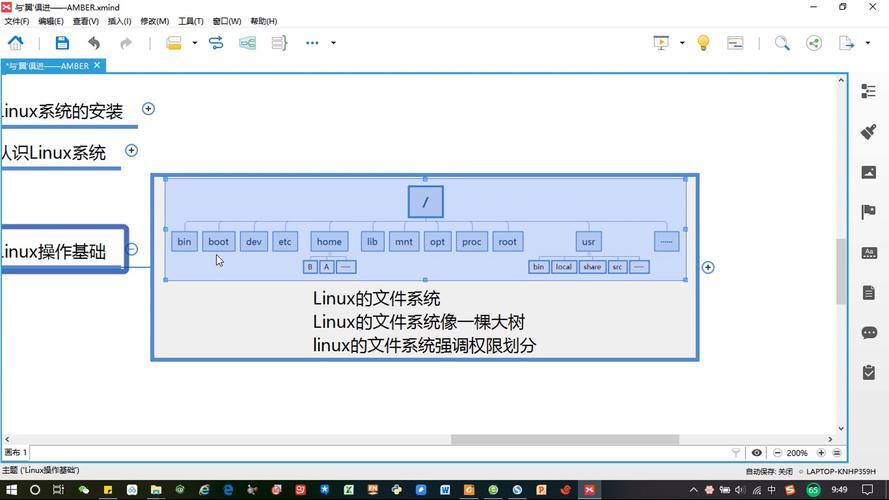Click the text 'Linux的文件系统像一棵大树'
Screen dimensions: 889x500
(x=419, y=322)
